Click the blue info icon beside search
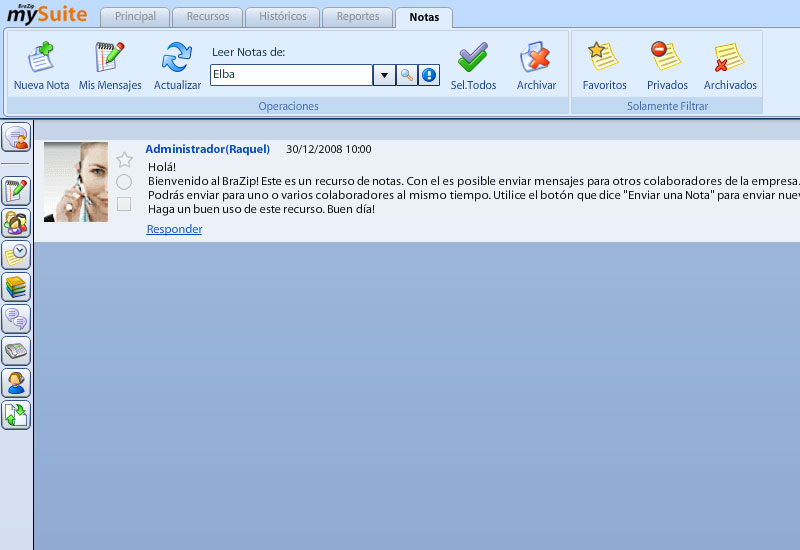800x550 pixels. [x=429, y=75]
